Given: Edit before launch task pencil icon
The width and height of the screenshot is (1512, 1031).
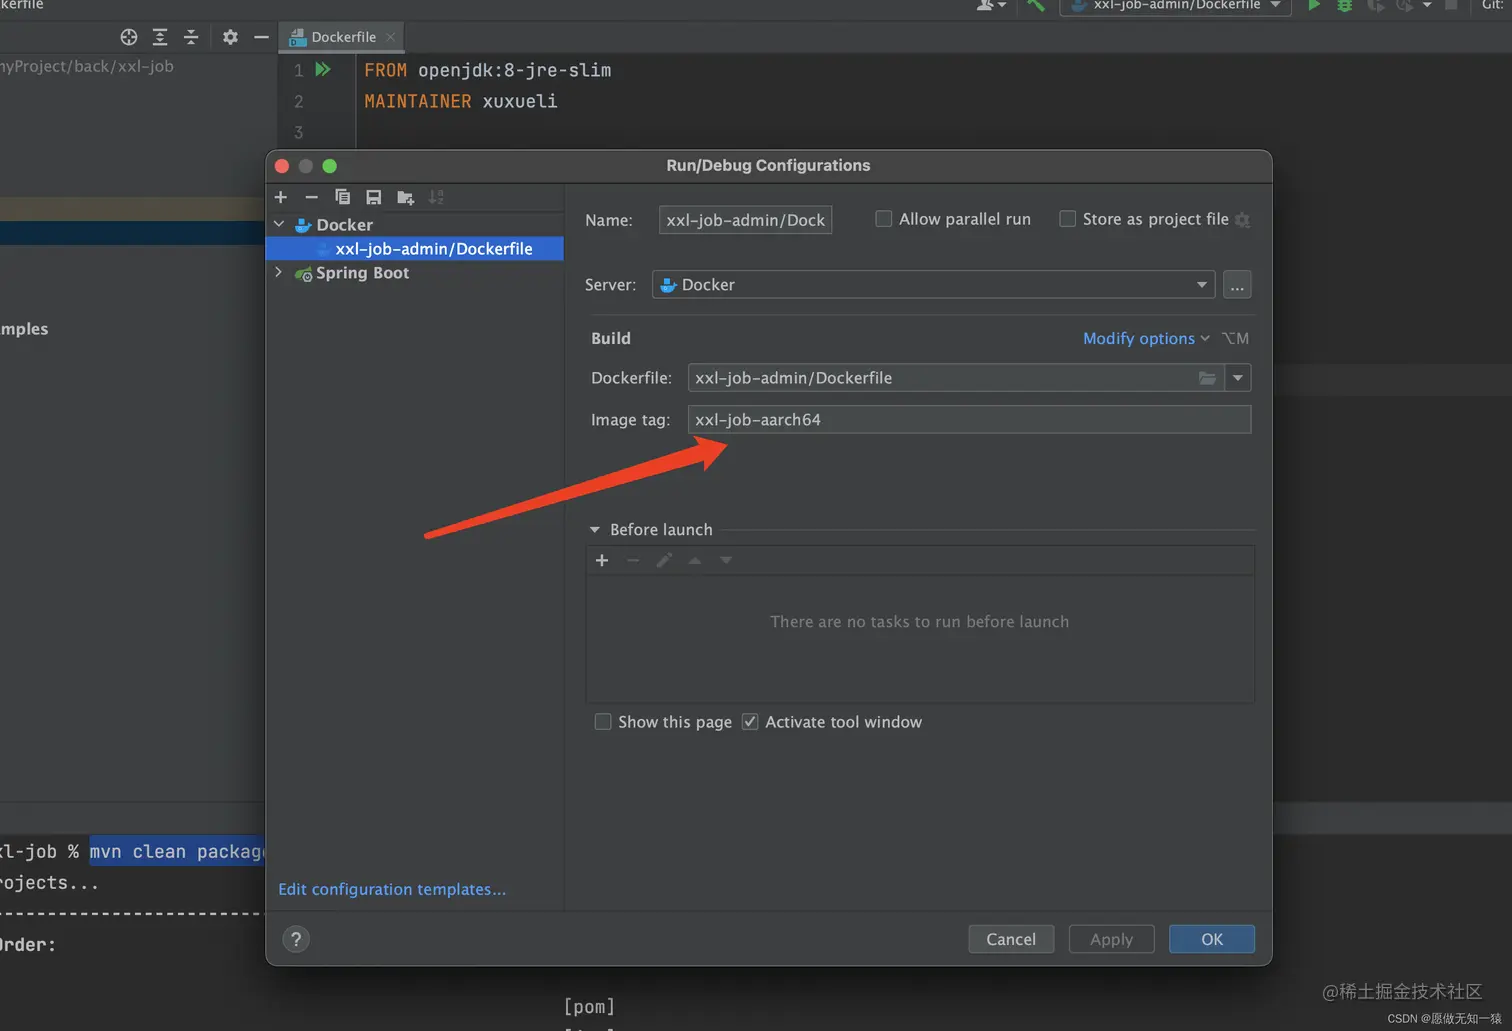Looking at the screenshot, I should [664, 561].
